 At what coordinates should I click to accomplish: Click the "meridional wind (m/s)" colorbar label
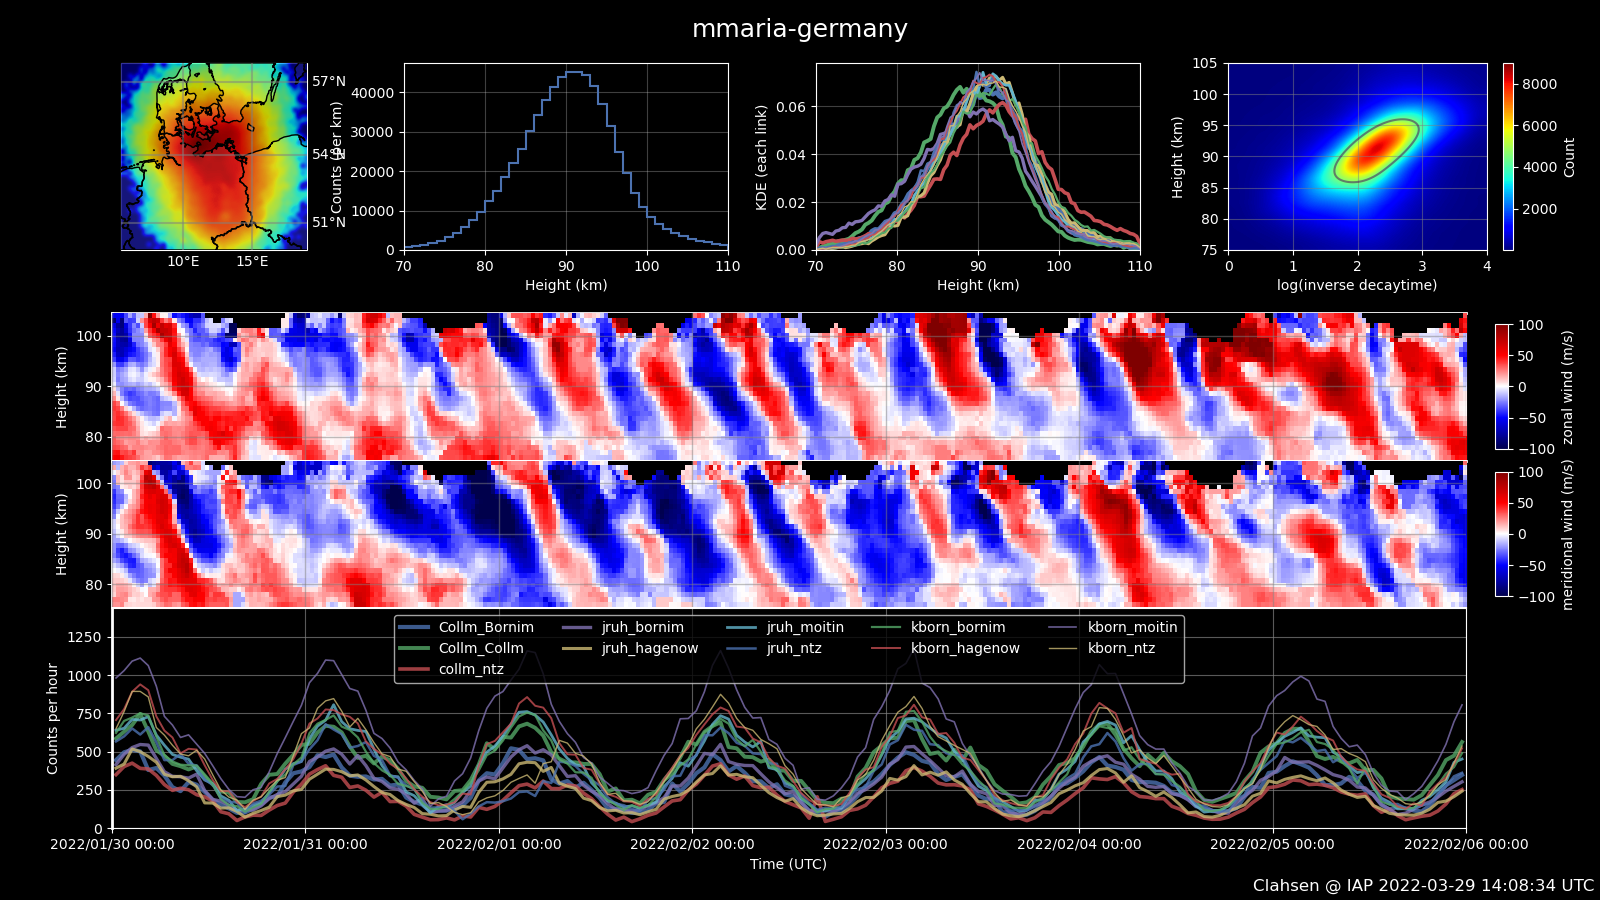coord(1568,535)
